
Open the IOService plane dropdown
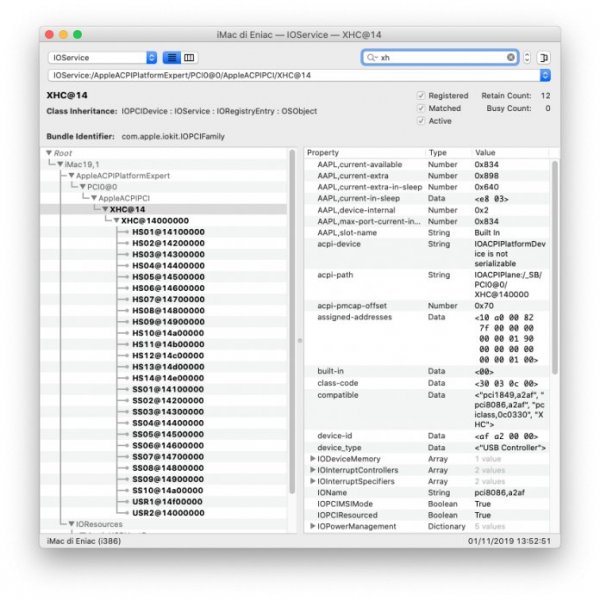point(102,58)
